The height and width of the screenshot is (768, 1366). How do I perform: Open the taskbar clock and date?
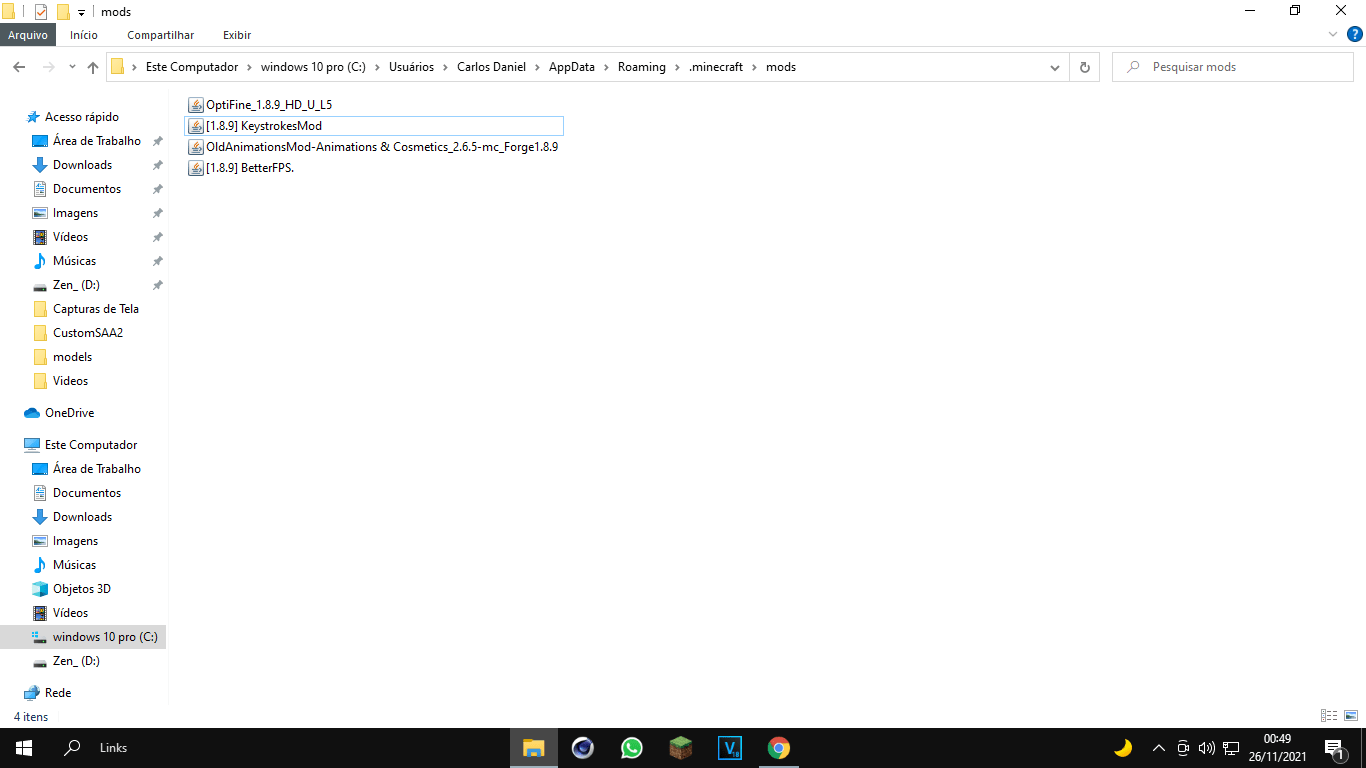coord(1277,748)
